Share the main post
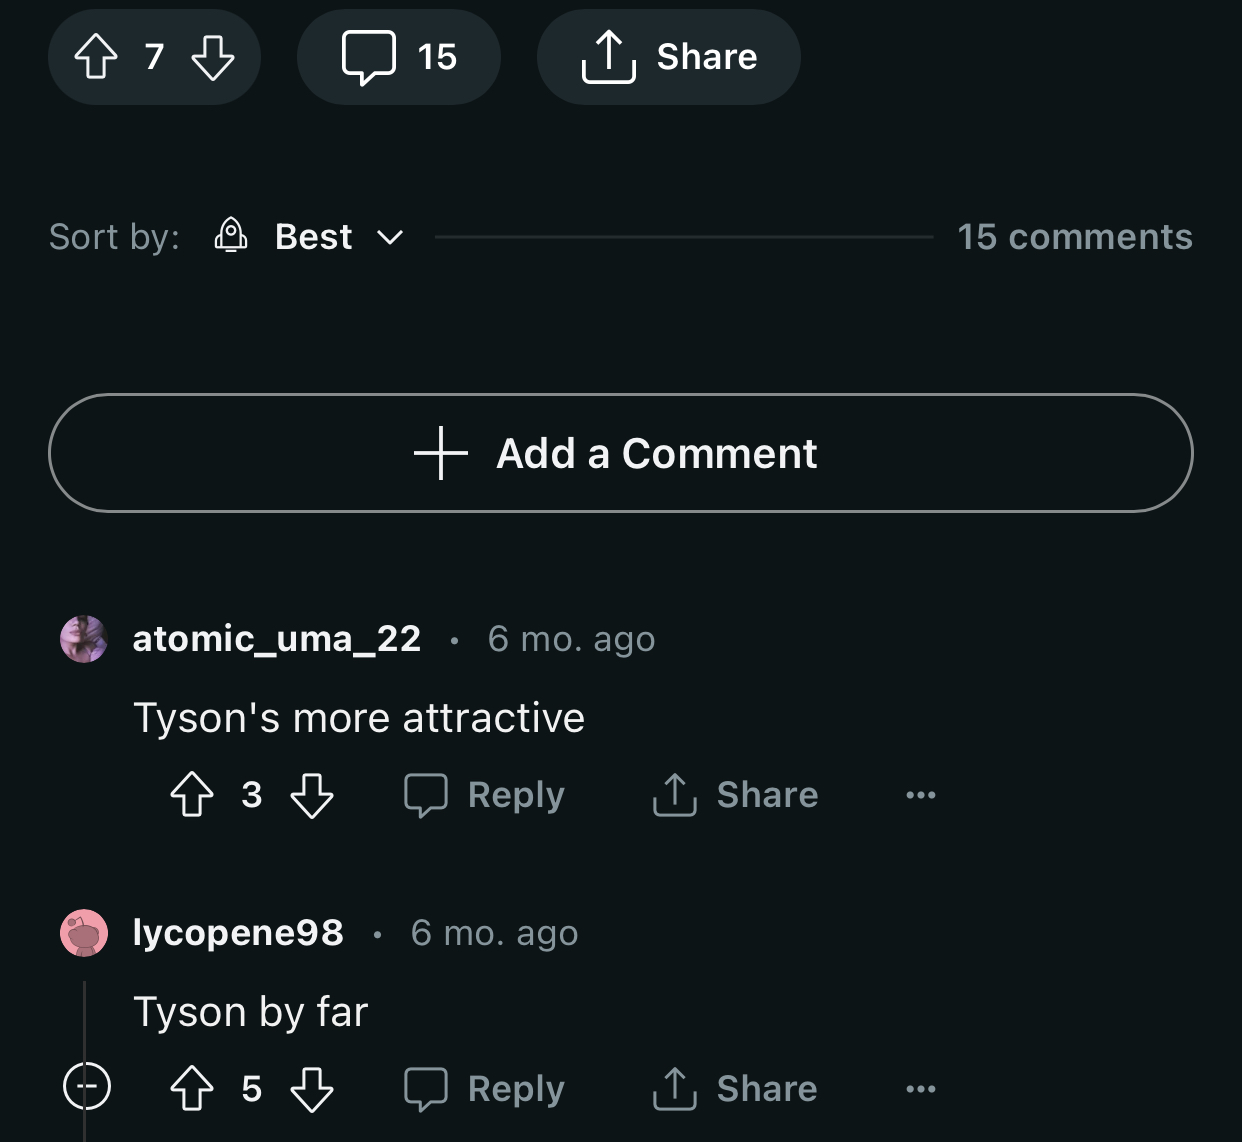 (669, 57)
